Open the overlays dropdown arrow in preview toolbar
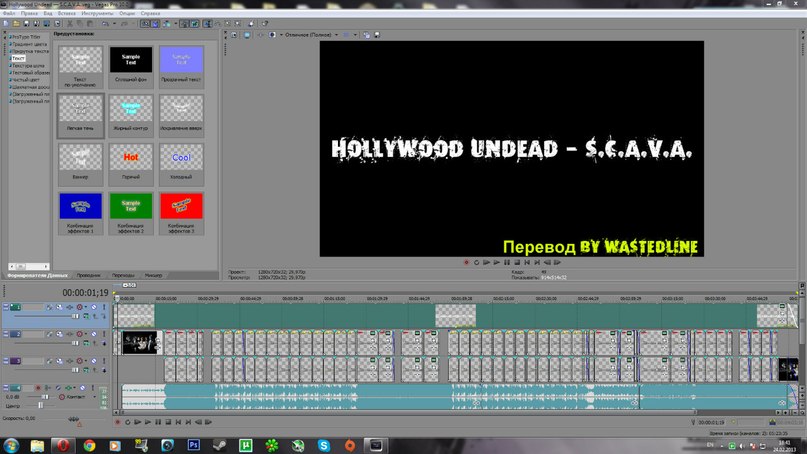The image size is (807, 454). pyautogui.click(x=356, y=35)
